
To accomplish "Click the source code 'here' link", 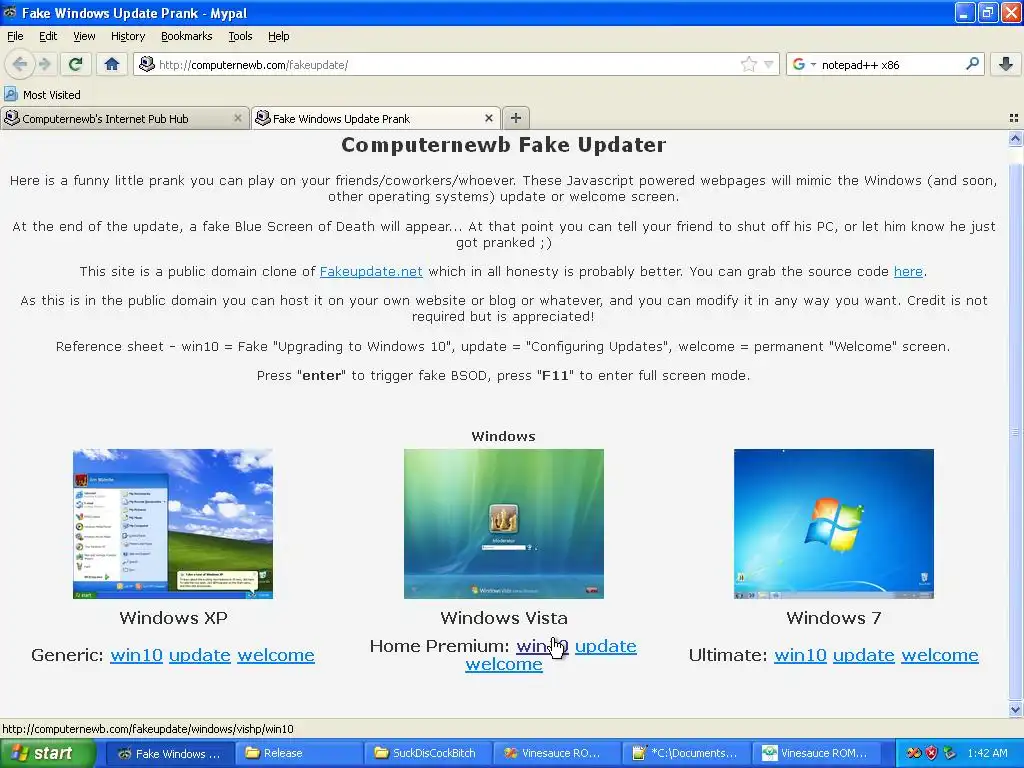I will pos(908,272).
